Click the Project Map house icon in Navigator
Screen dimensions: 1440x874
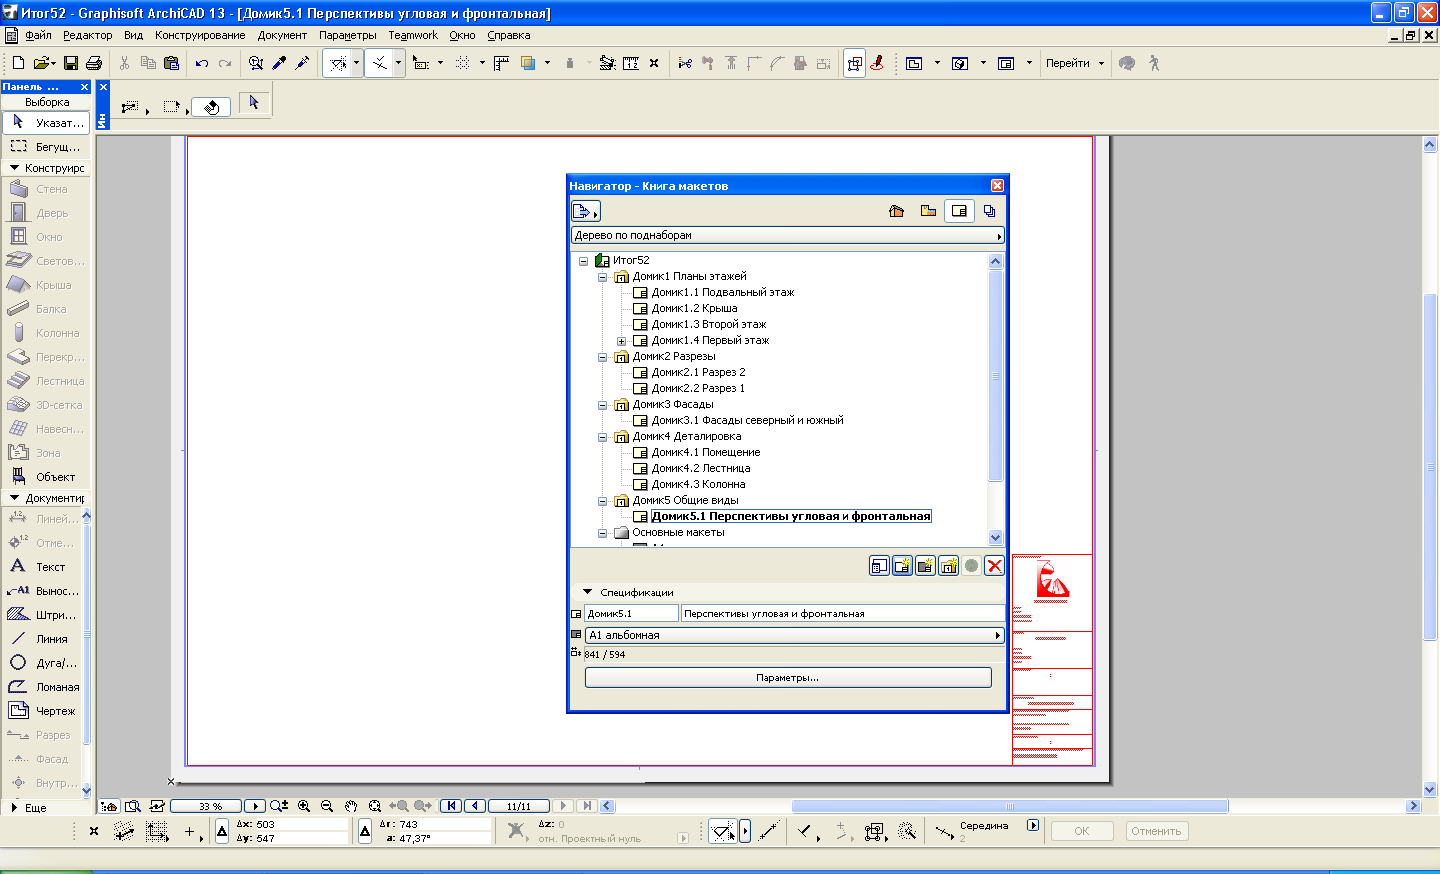[x=896, y=211]
